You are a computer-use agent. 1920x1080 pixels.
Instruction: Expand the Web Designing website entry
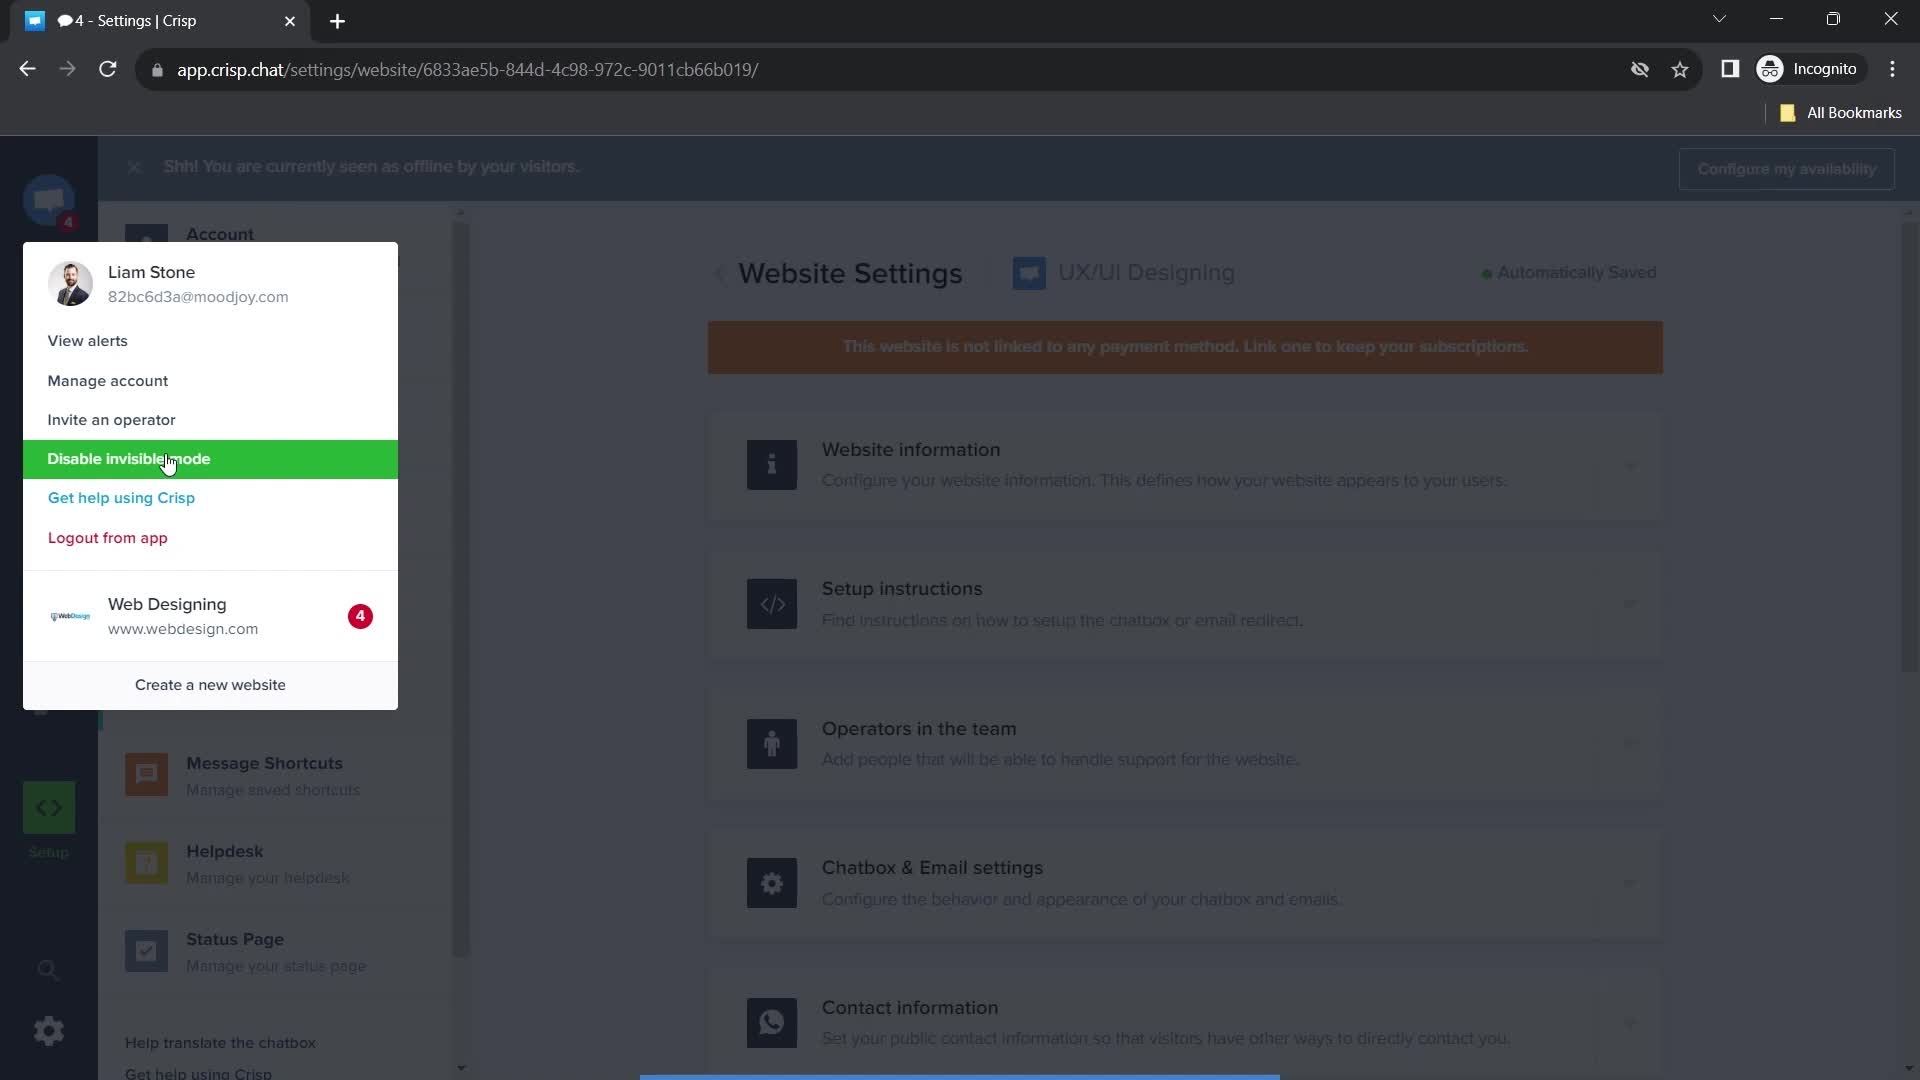(x=210, y=617)
